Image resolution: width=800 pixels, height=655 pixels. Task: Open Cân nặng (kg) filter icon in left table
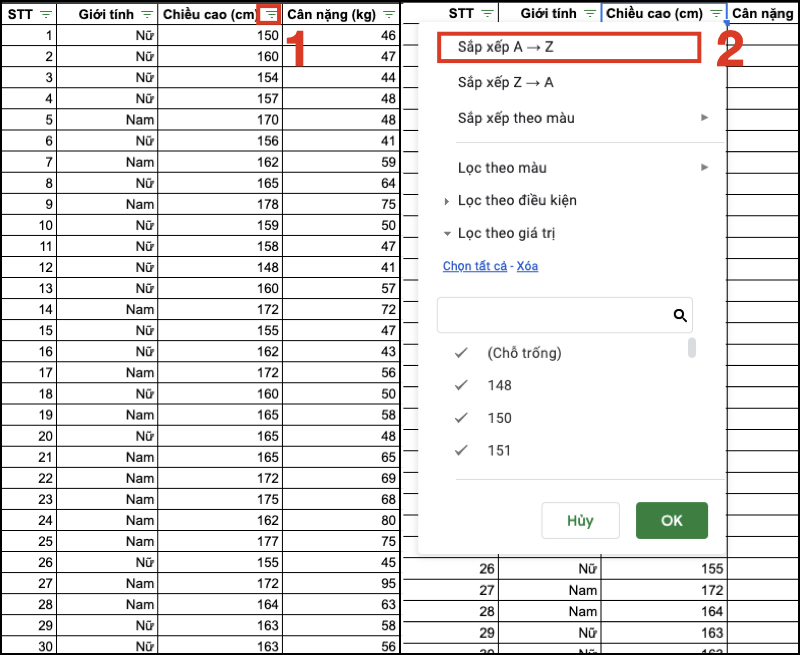point(389,15)
